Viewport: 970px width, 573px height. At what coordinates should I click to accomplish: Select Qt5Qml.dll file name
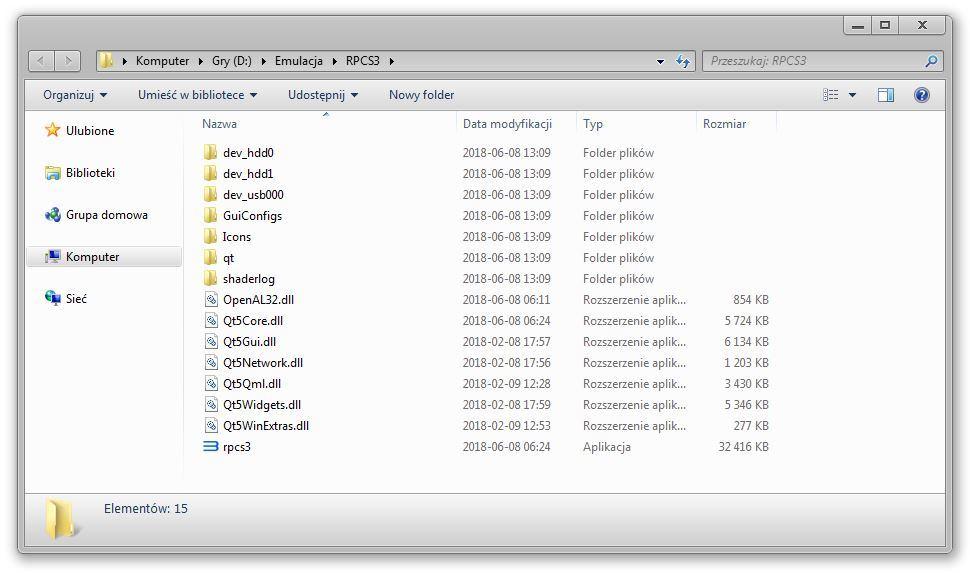pyautogui.click(x=252, y=384)
